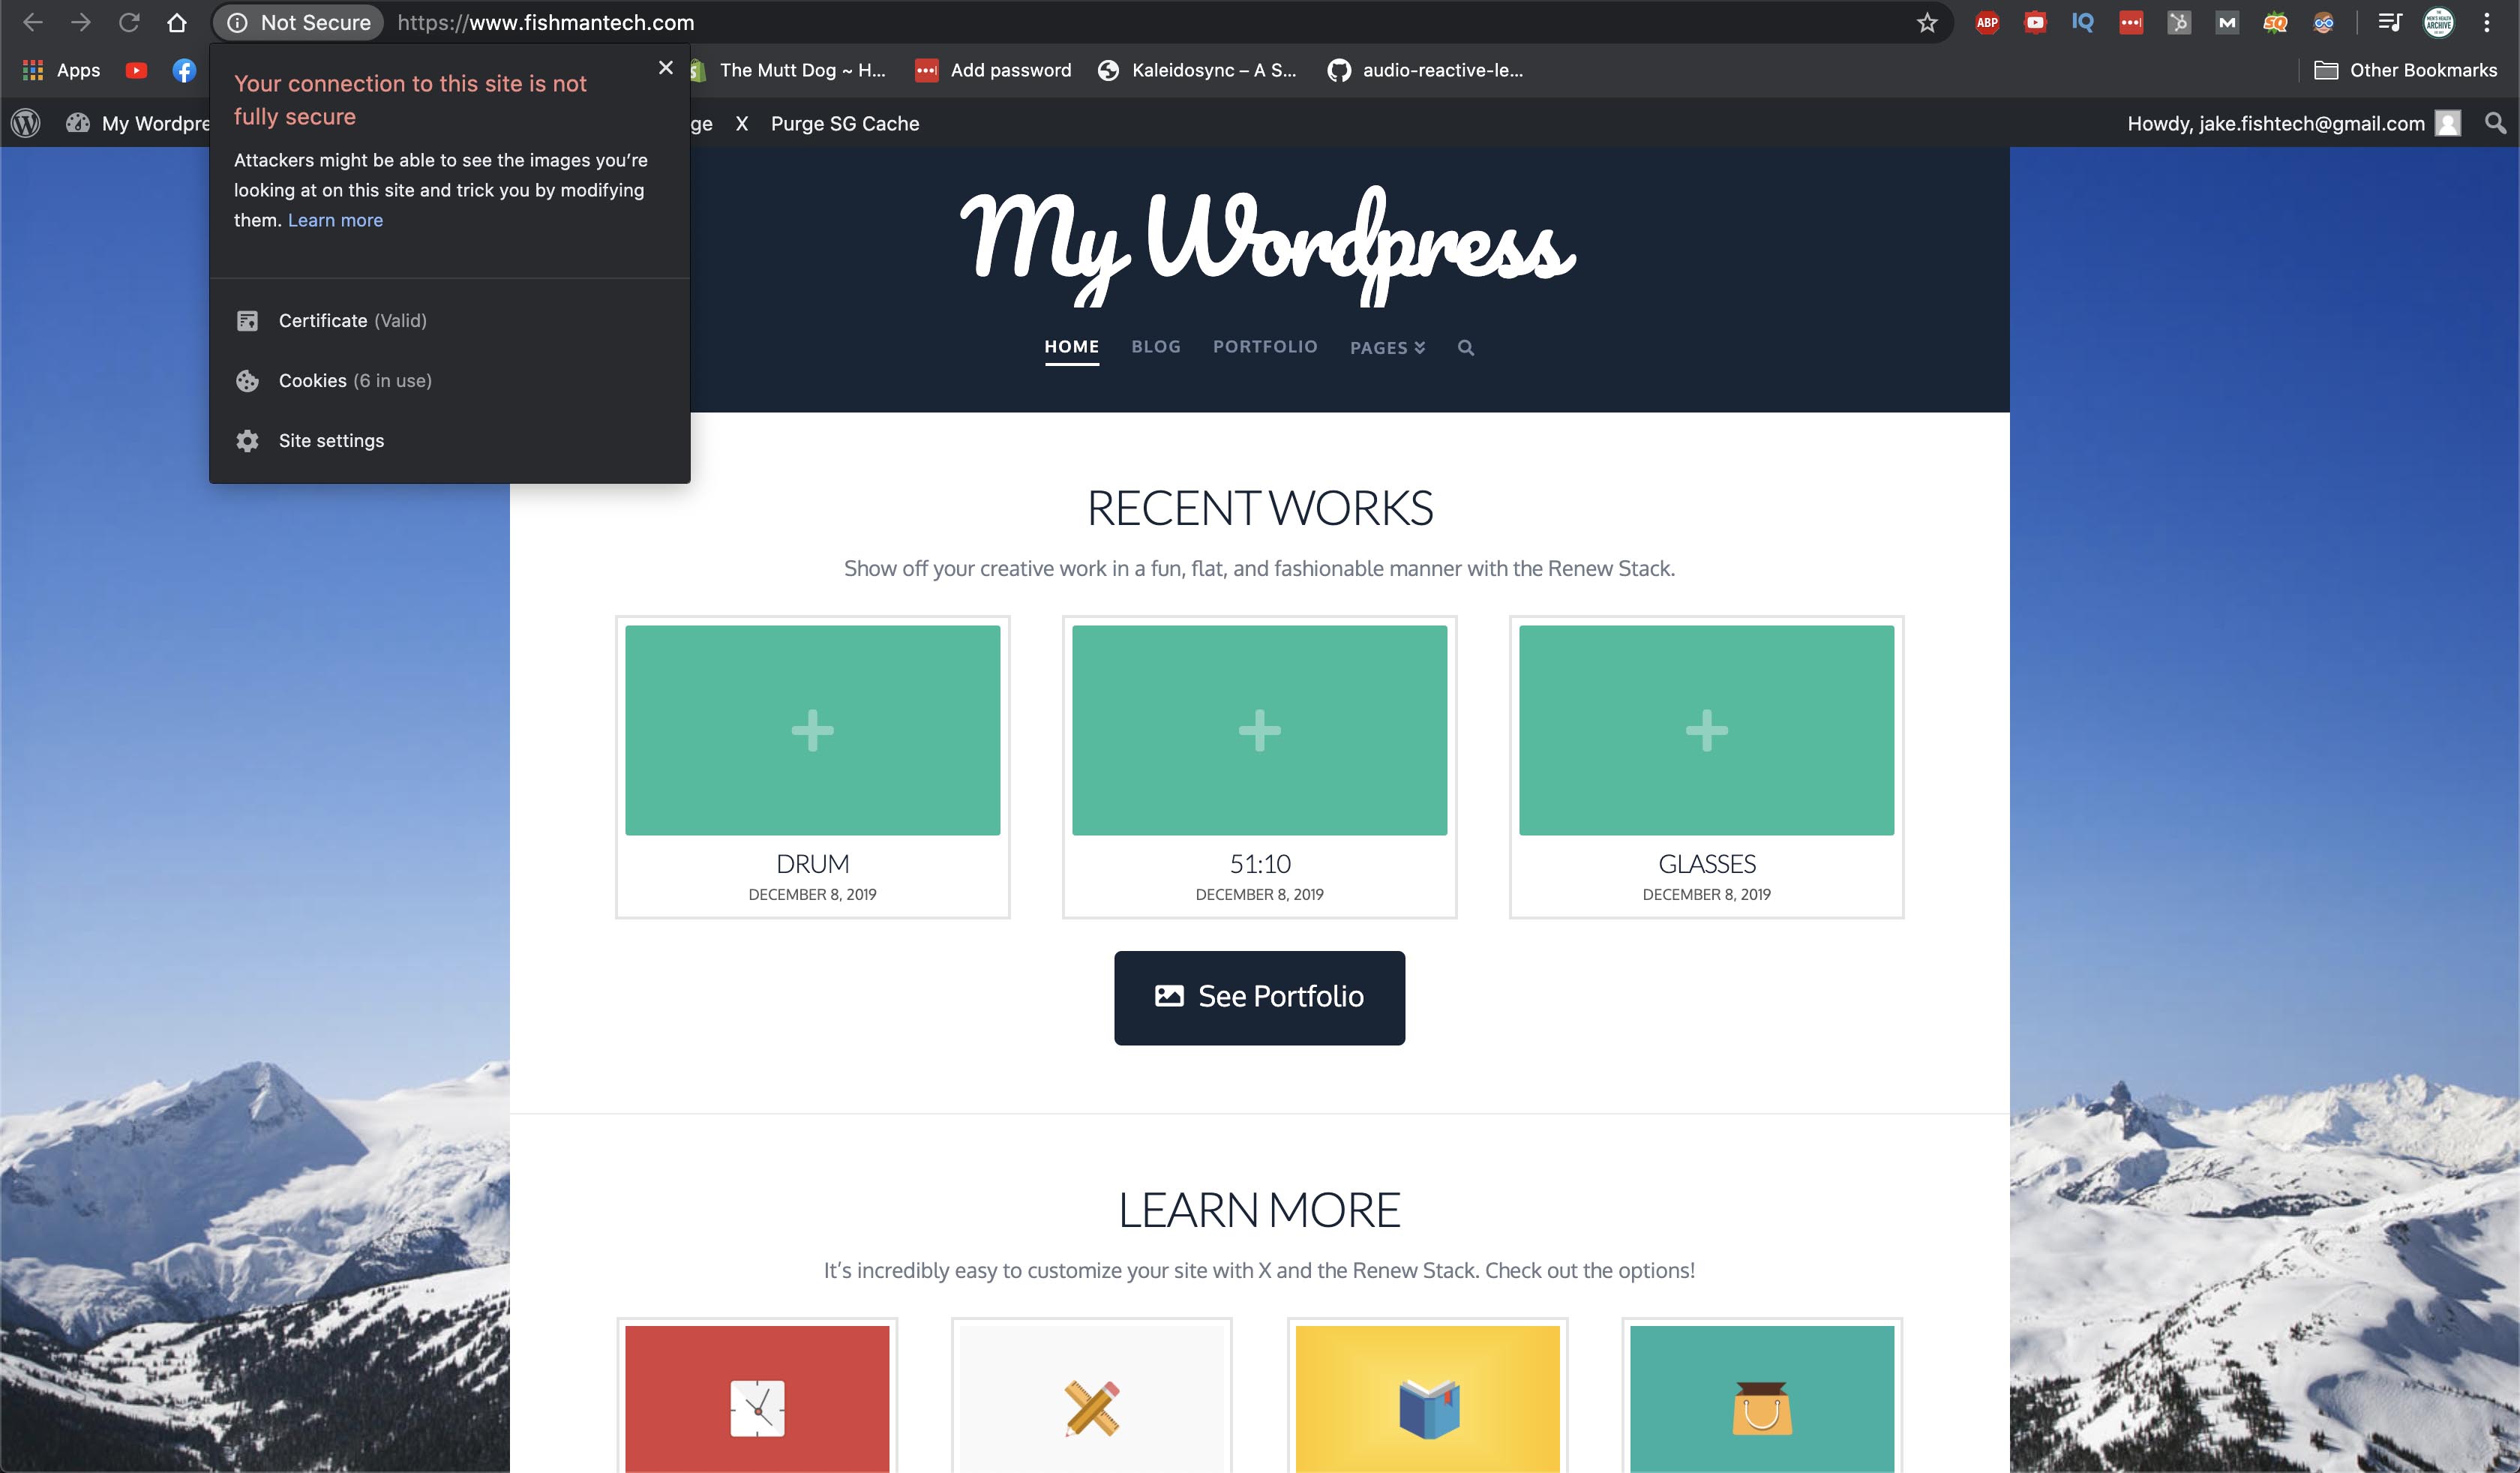
Task: Reload the page with the refresh icon
Action: (129, 22)
